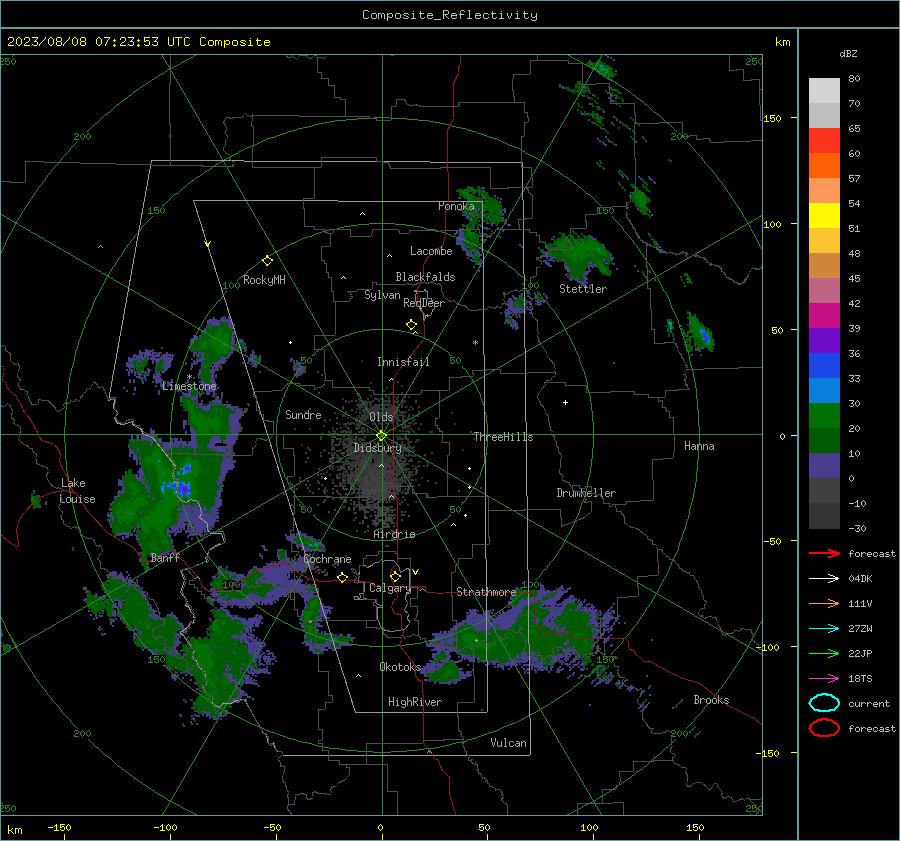Select the bright green 20–30 dBZ swatch
Viewport: 900px width, 841px height.
[x=824, y=416]
